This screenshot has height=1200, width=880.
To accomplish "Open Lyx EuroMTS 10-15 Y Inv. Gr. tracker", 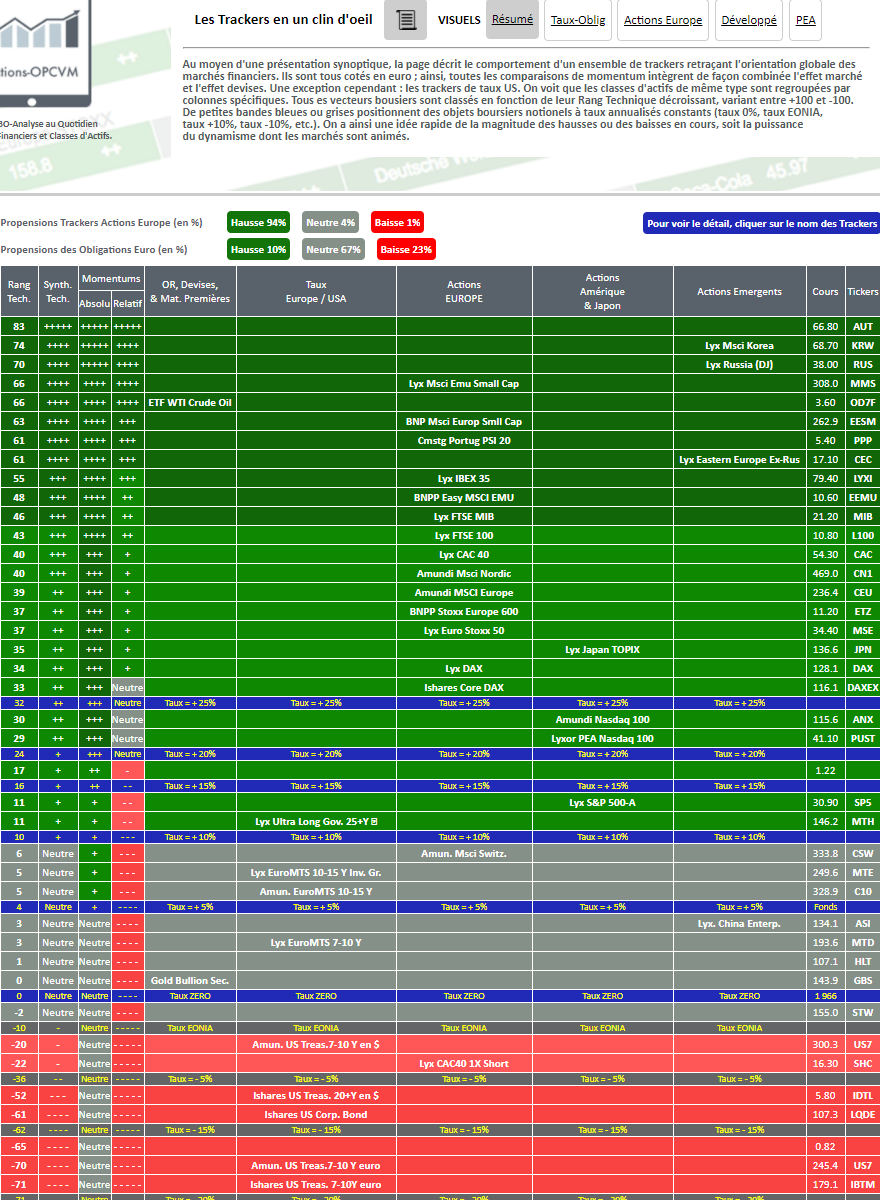I will point(316,872).
